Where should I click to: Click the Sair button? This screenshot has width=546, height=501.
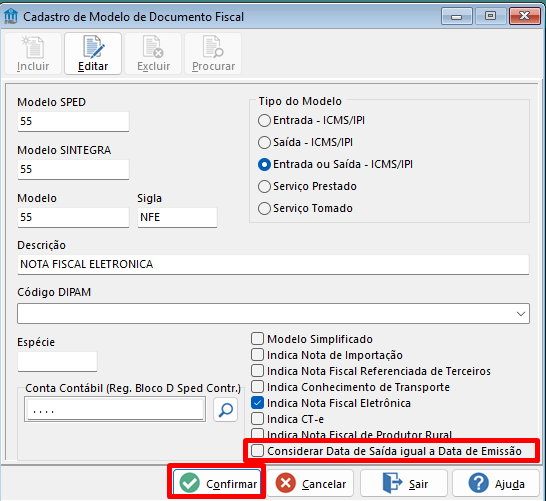click(404, 483)
